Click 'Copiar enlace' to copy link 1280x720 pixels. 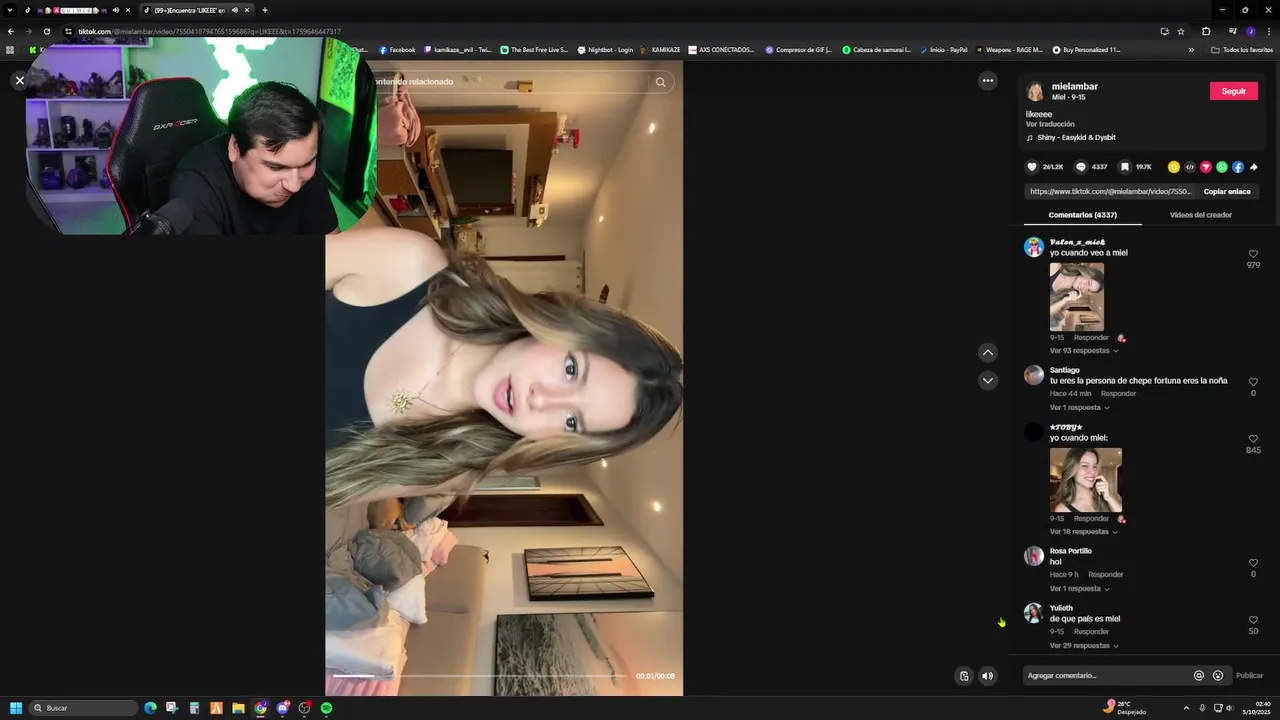(1227, 191)
